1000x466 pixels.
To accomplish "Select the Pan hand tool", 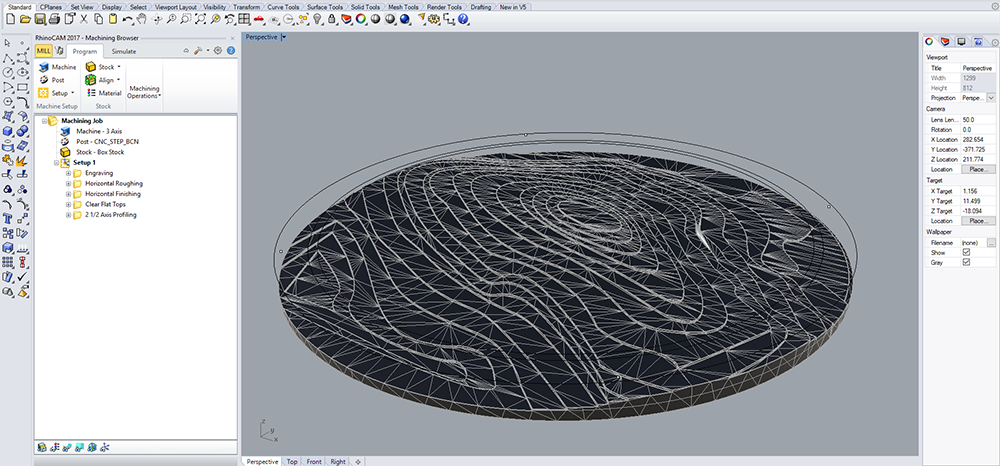I will point(144,19).
